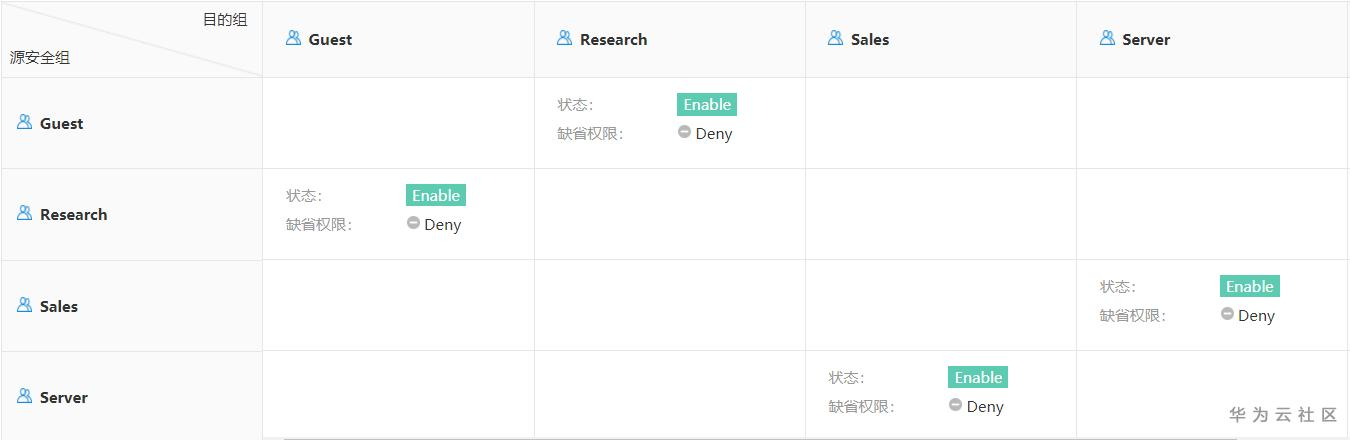Click the Server source group row icon
This screenshot has width=1350, height=440.
pos(24,396)
